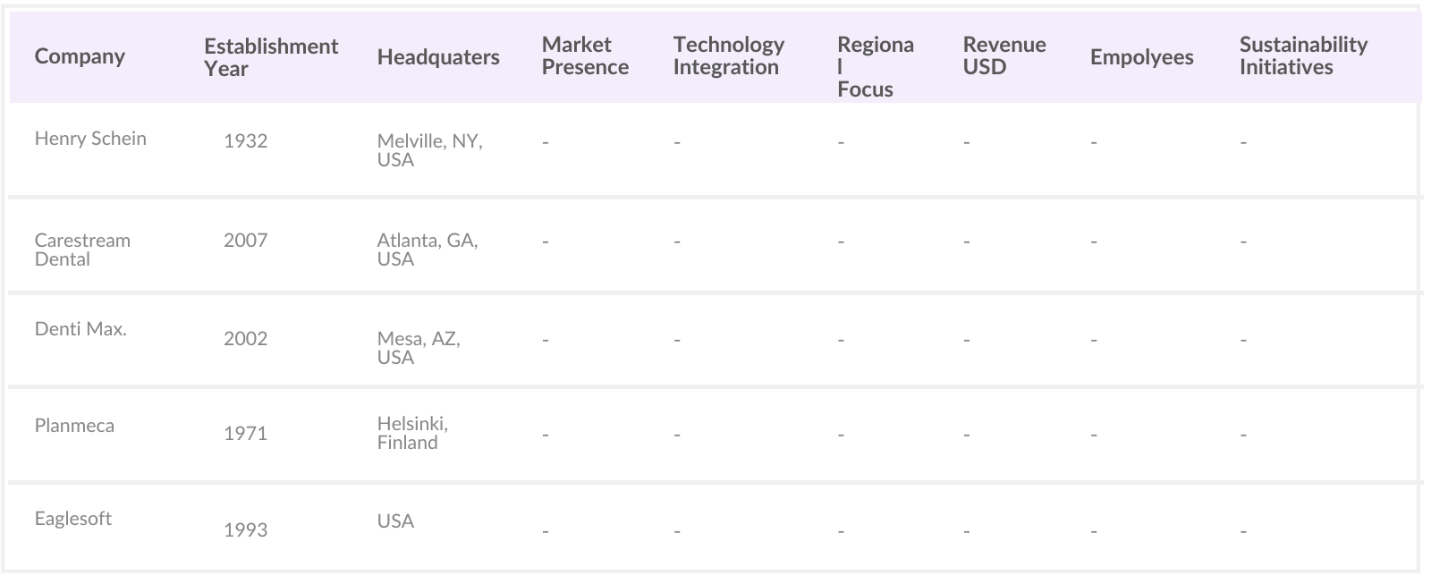The image size is (1431, 584).
Task: Click the Establishment Year column header
Action: (x=271, y=58)
